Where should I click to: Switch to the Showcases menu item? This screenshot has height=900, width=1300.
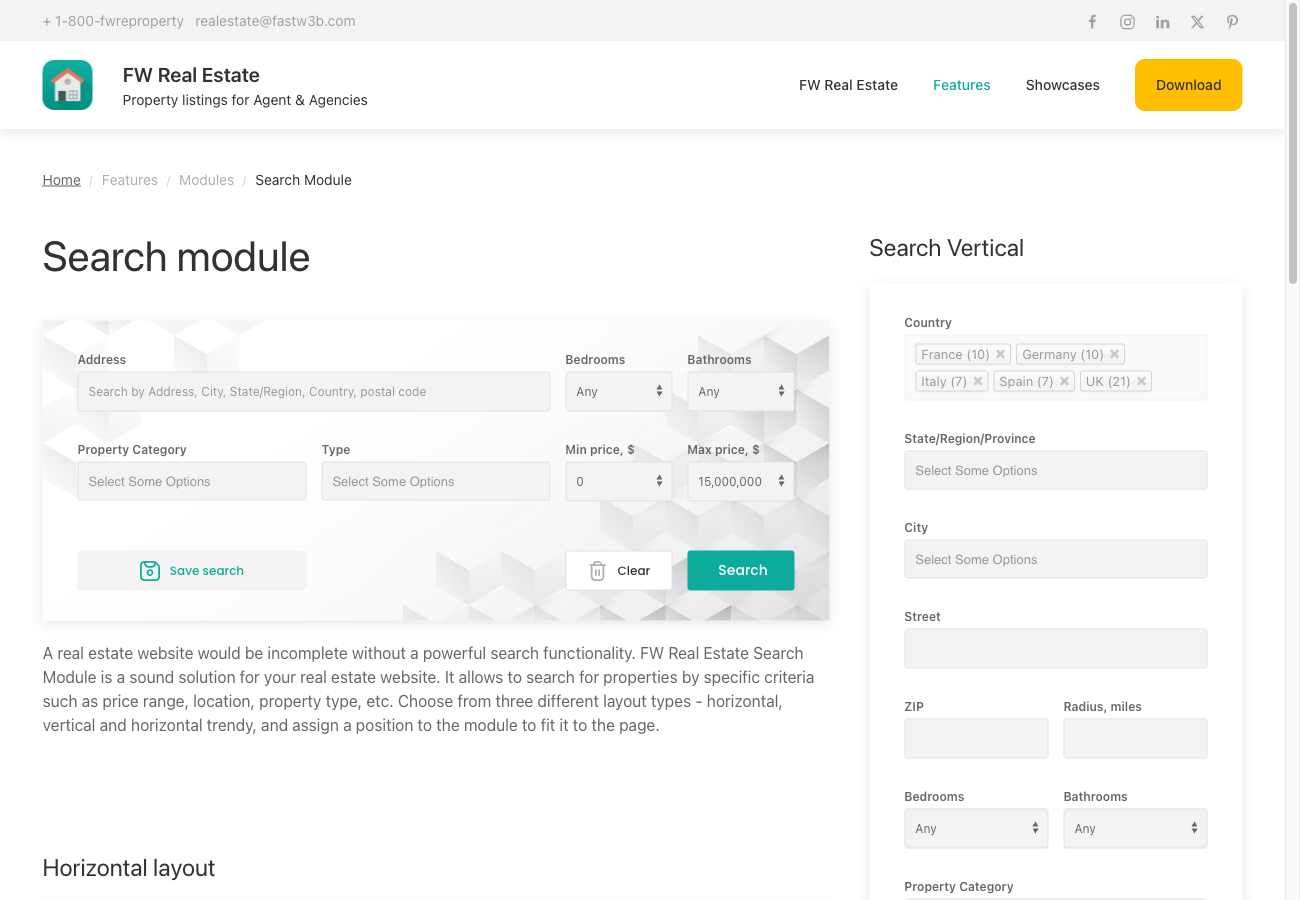click(x=1062, y=85)
